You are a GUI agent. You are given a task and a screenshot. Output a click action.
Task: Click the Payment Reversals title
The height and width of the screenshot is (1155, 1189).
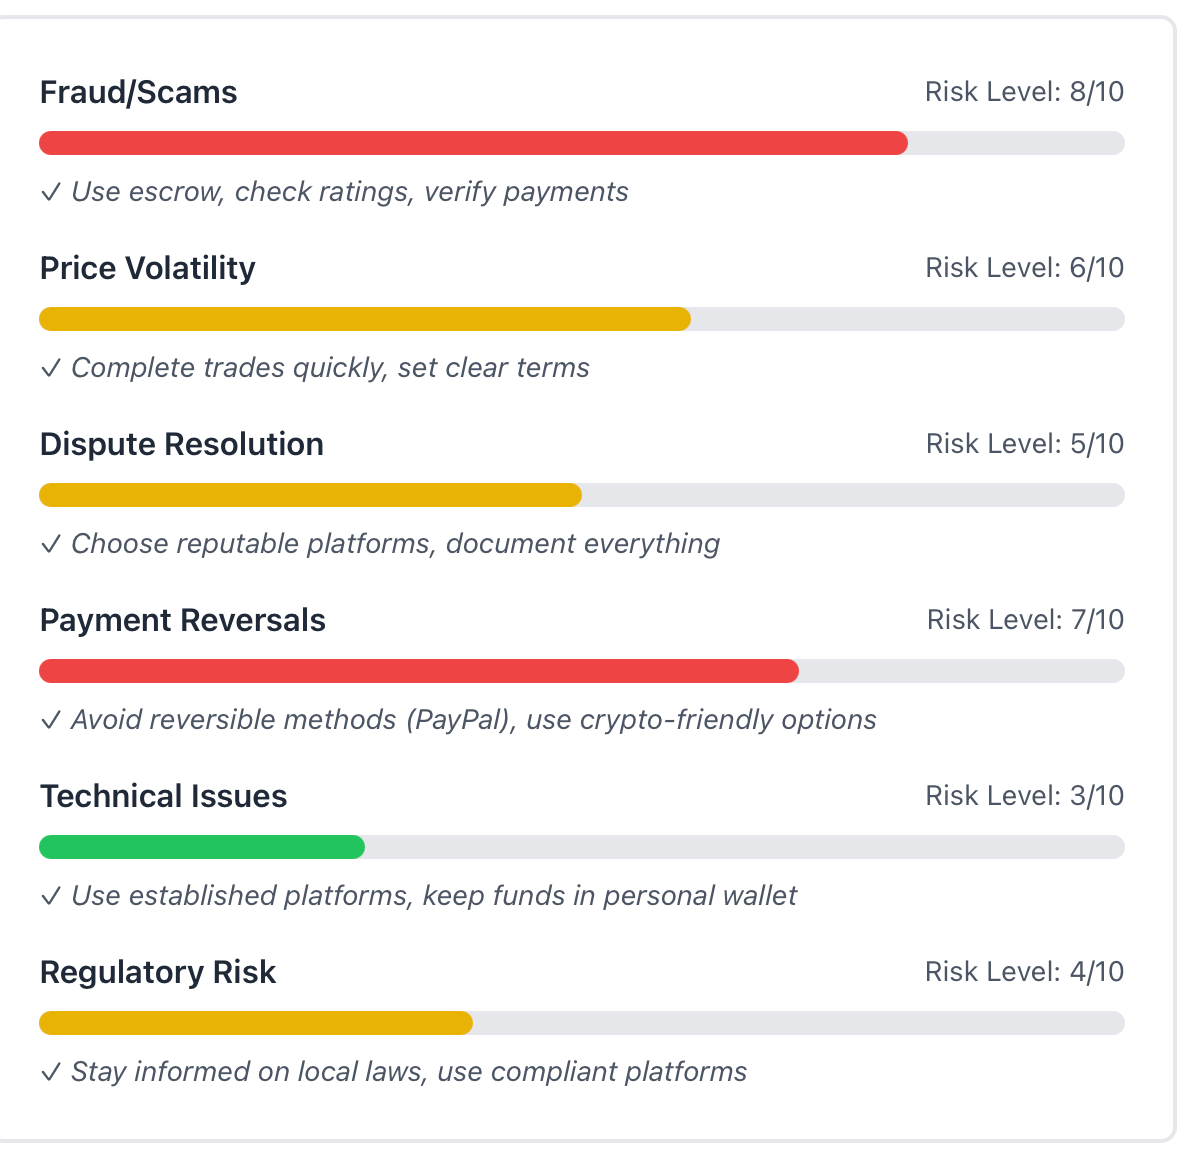183,620
